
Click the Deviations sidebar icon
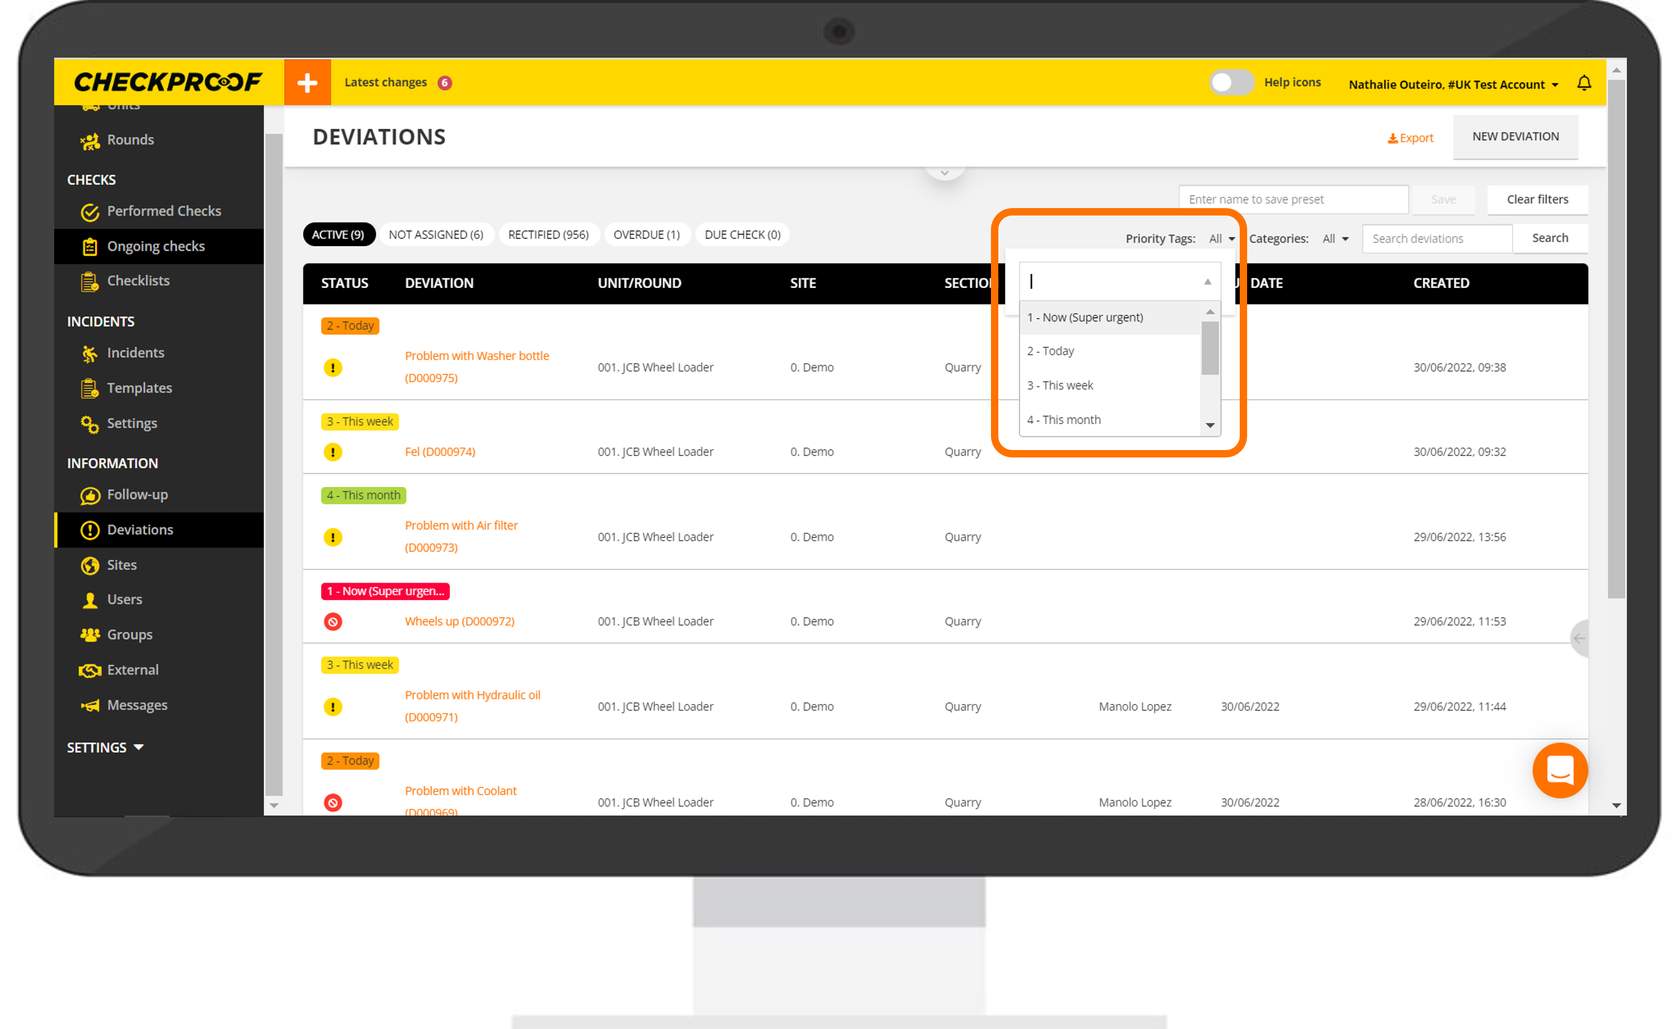coord(90,530)
